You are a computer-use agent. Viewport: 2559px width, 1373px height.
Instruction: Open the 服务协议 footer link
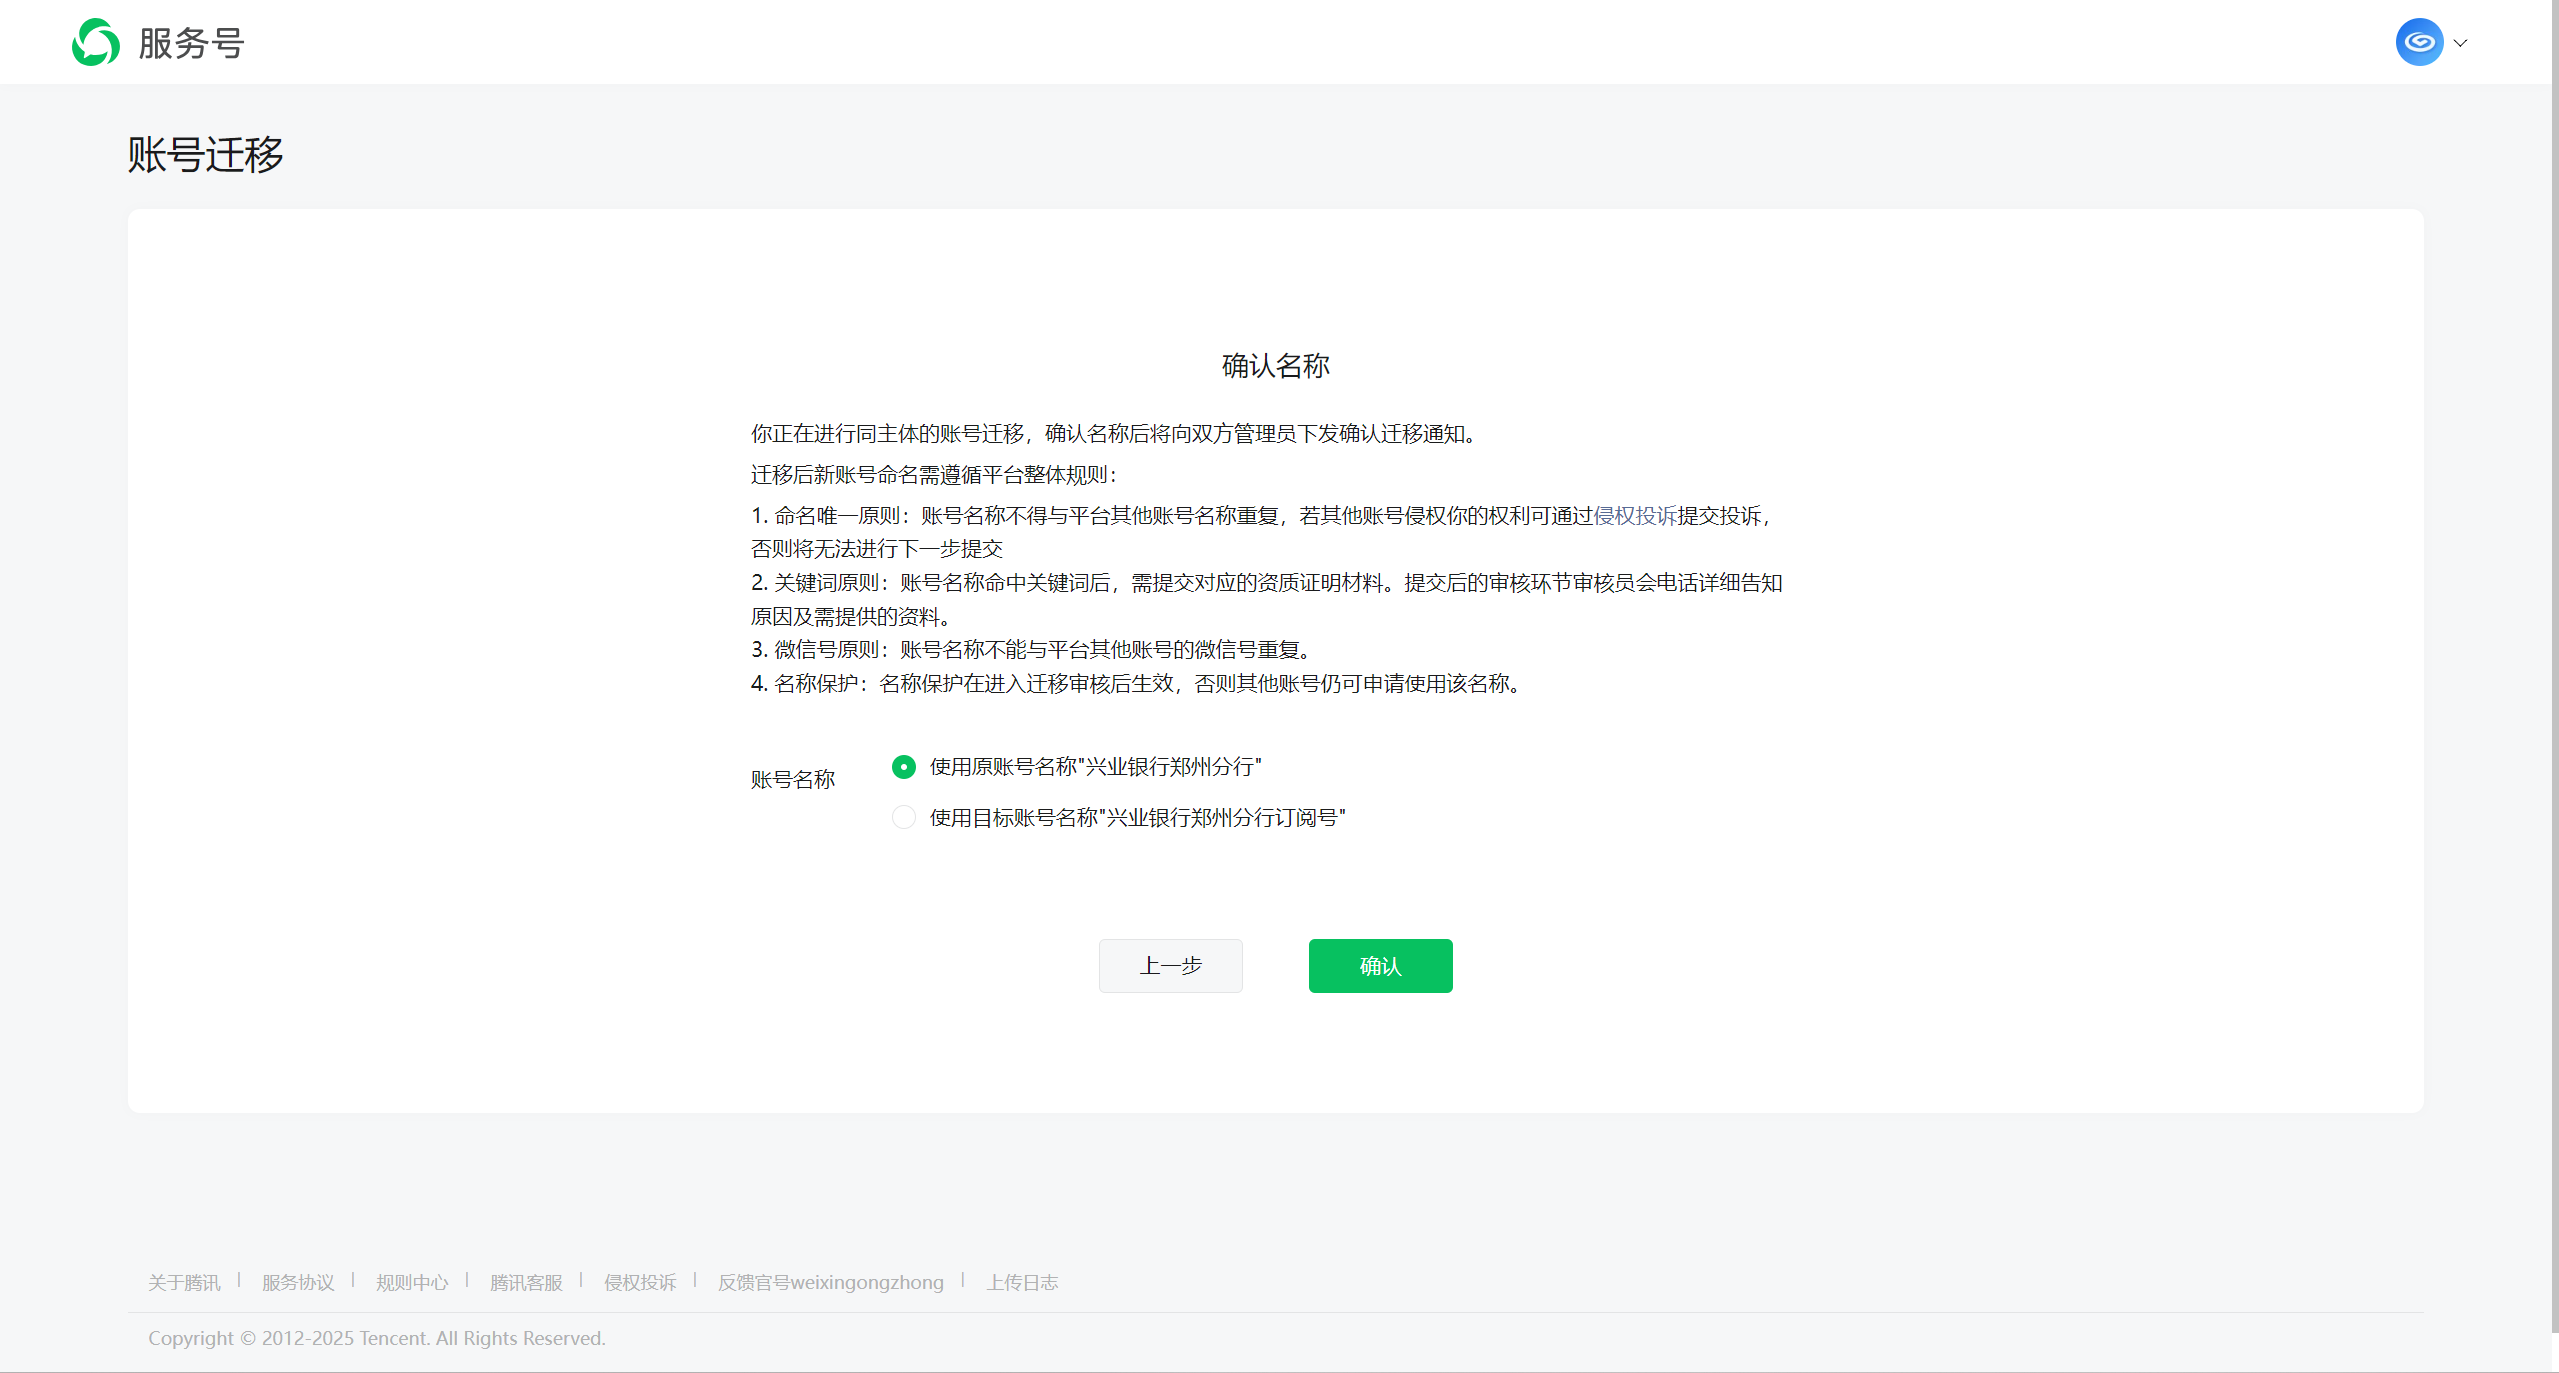(298, 1283)
